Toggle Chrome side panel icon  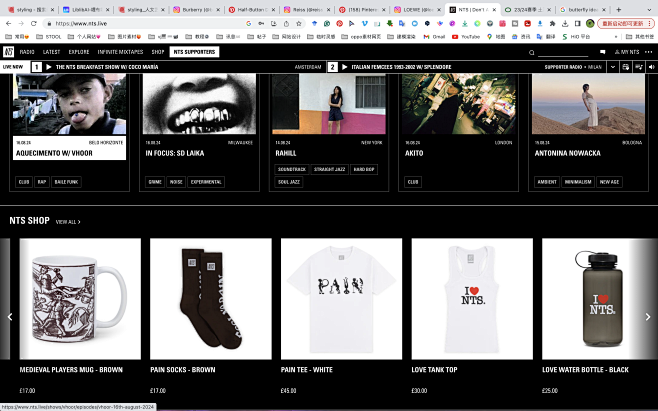(577, 24)
